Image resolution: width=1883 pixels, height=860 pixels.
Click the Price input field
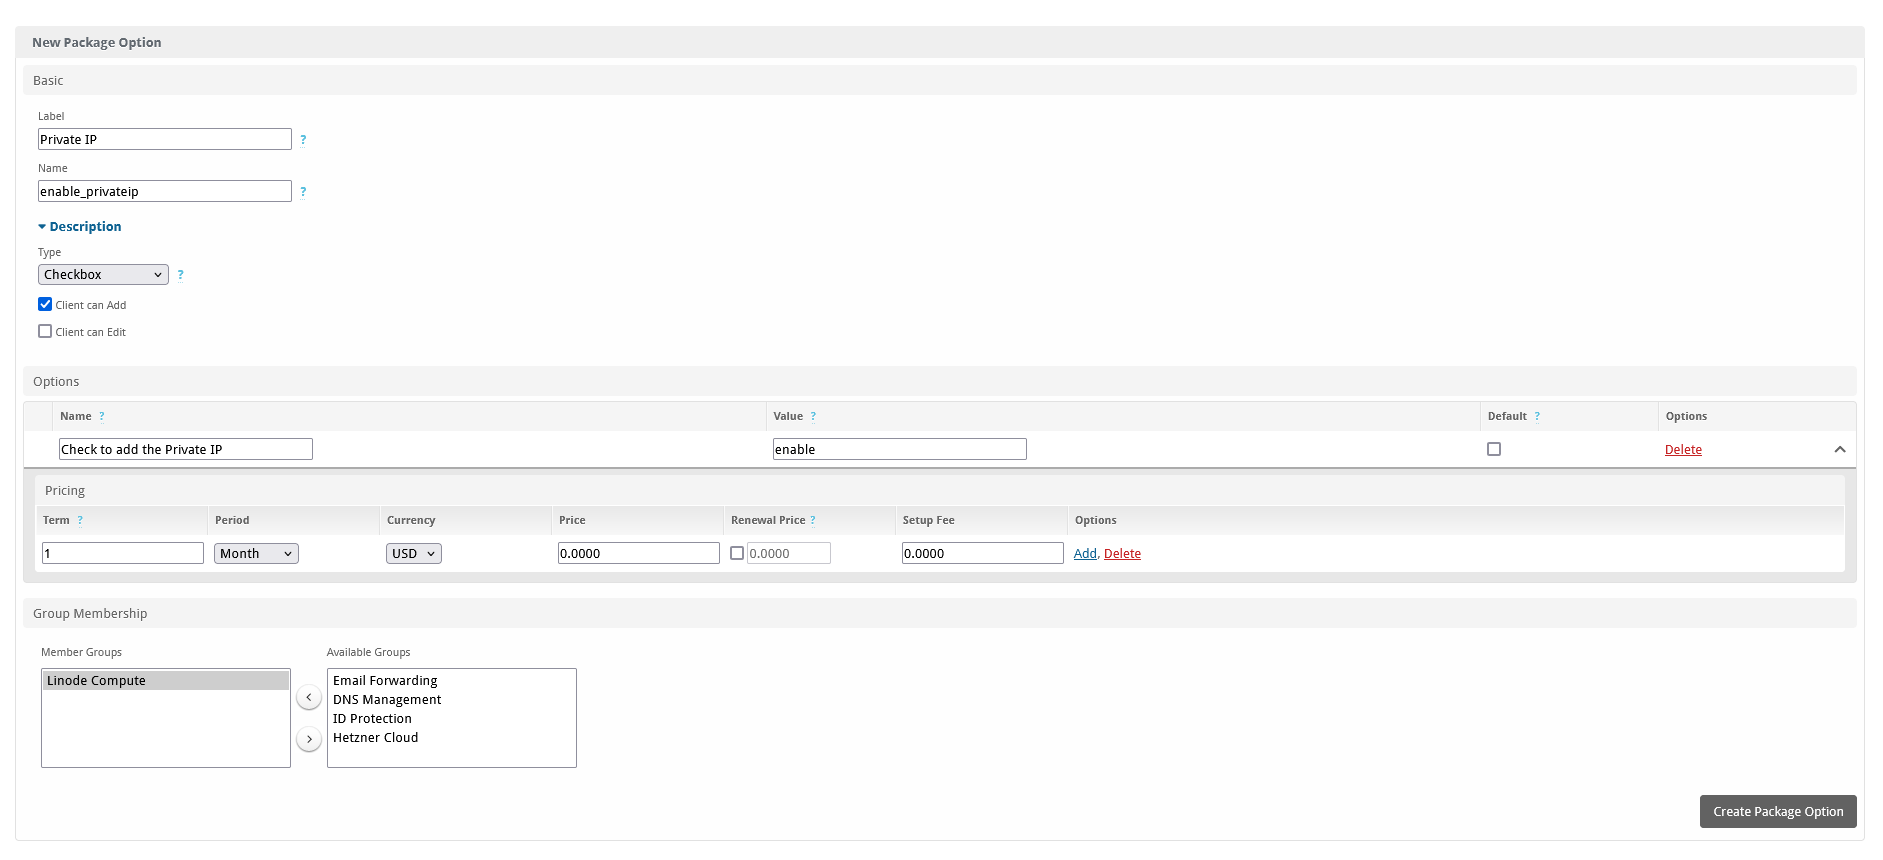(x=639, y=553)
